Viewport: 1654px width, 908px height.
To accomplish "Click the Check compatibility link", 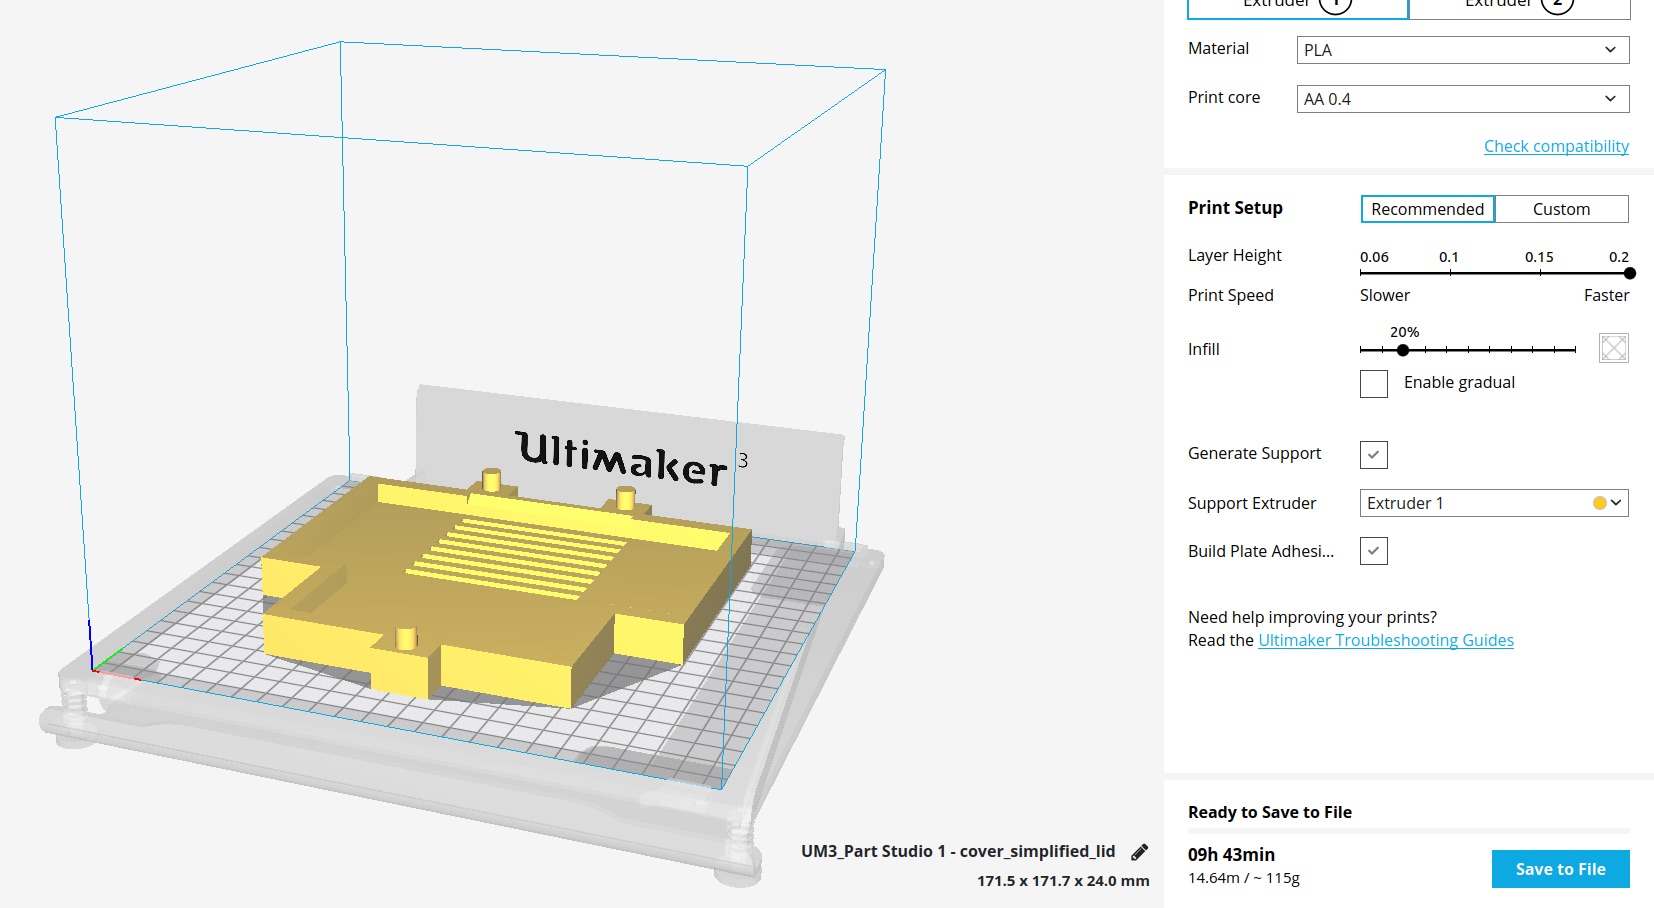I will click(1556, 146).
